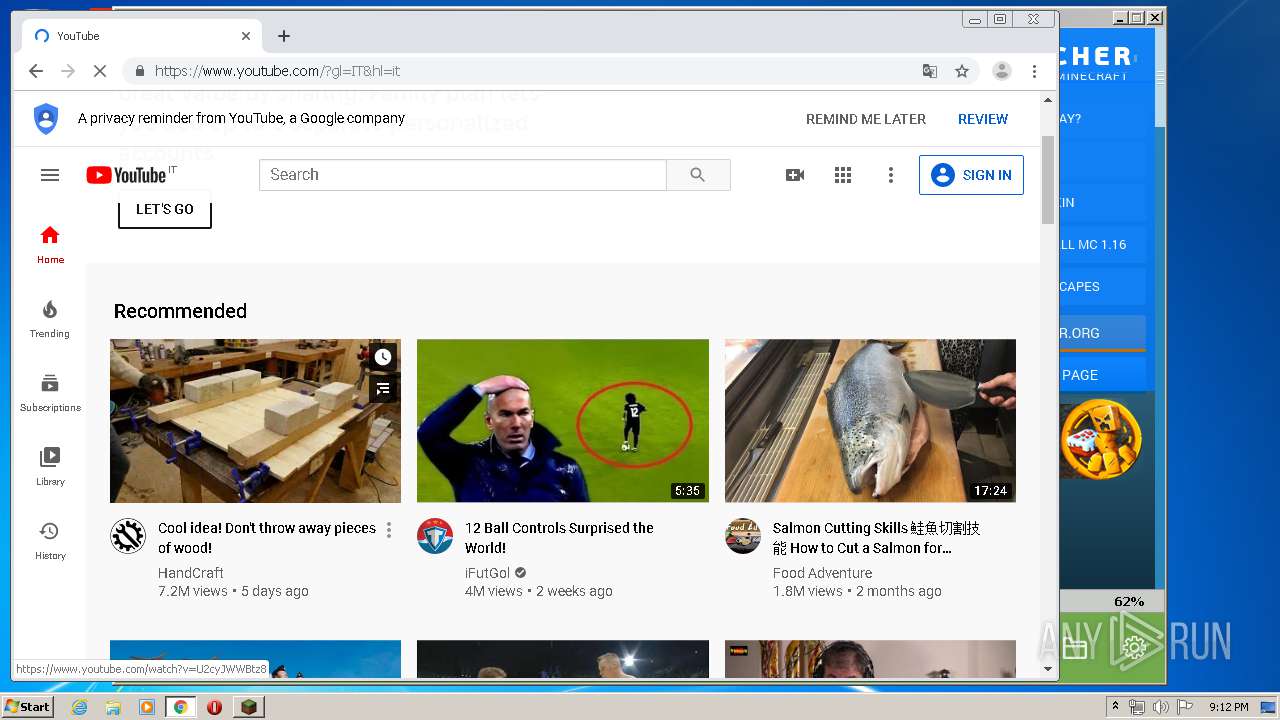Open 'Salmon Cutting Skills' video title
Viewport: 1280px width, 720px height.
click(x=876, y=538)
